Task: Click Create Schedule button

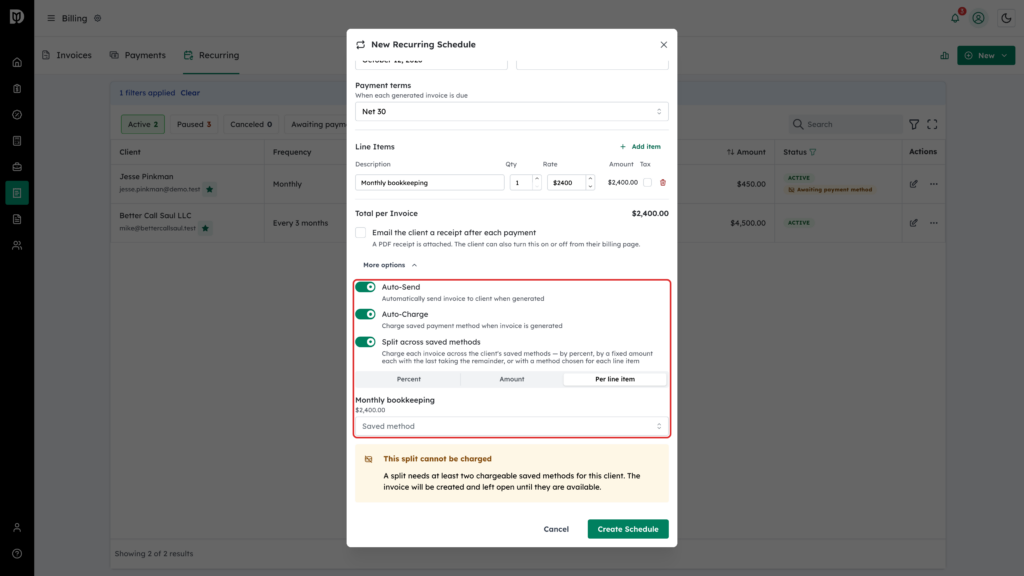Action: [628, 529]
